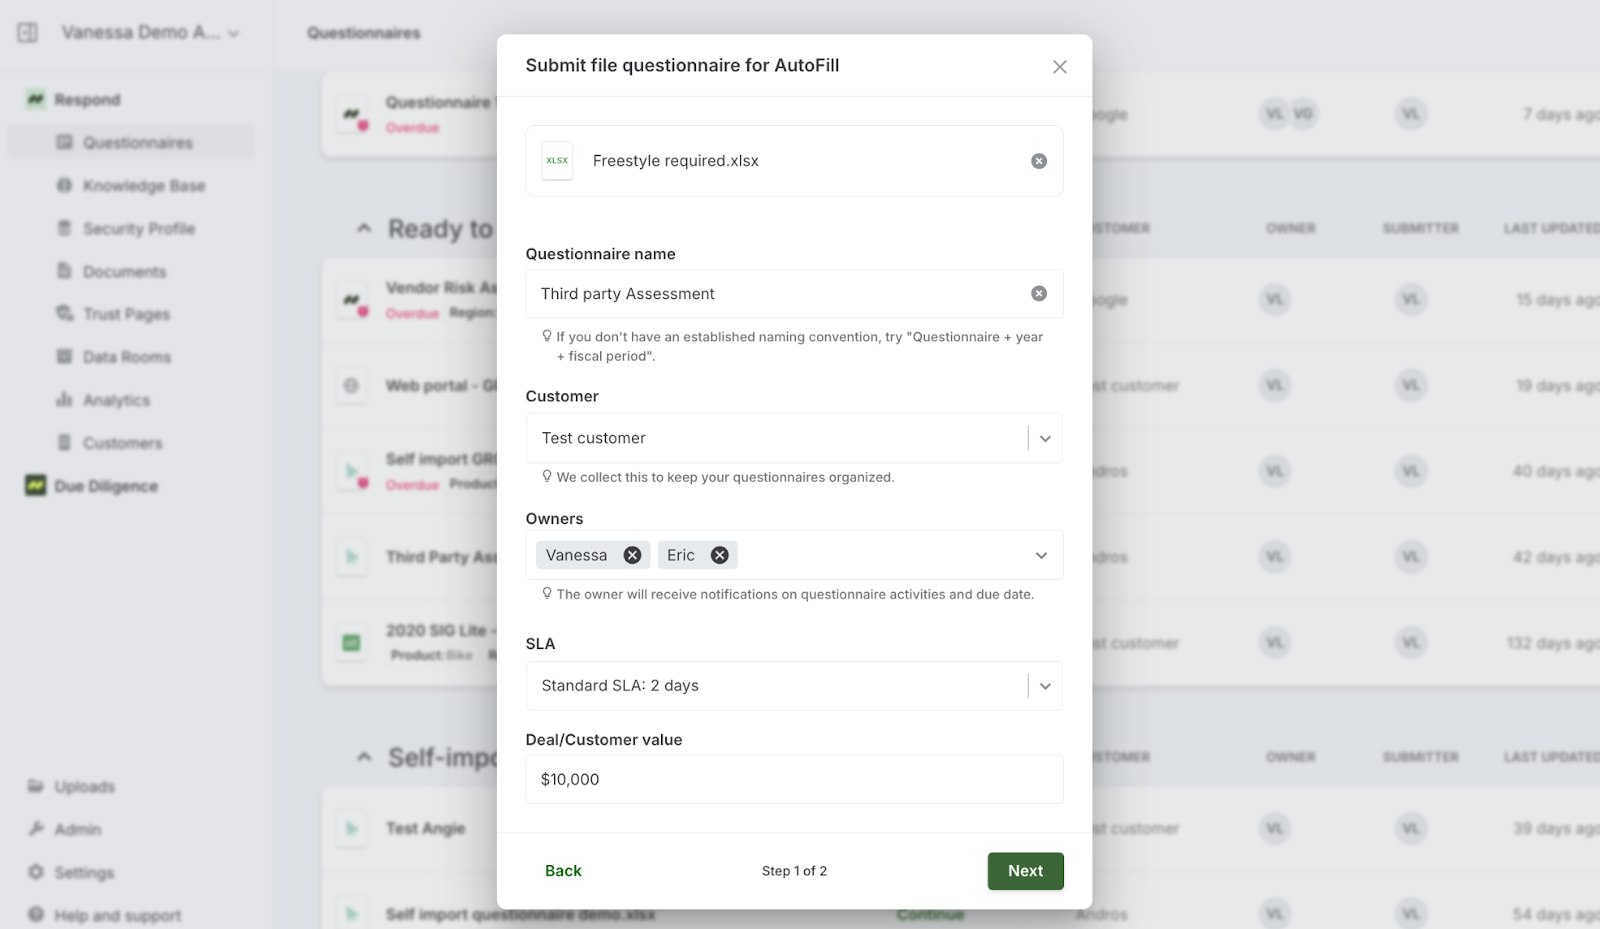Click the Deal/Customer value input field
This screenshot has height=929, width=1600.
(x=794, y=779)
